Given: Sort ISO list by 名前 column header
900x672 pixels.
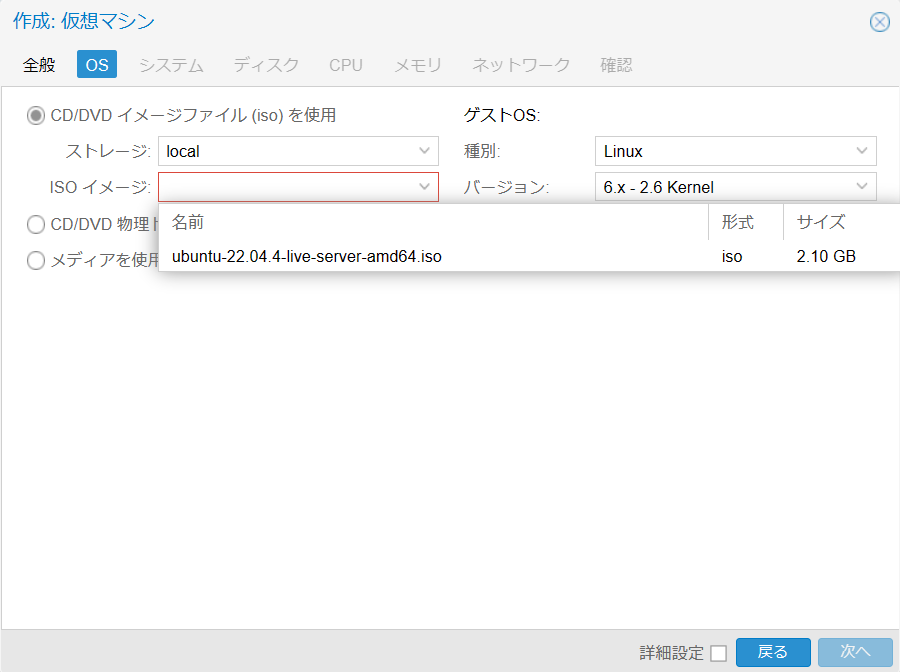Looking at the screenshot, I should click(433, 222).
